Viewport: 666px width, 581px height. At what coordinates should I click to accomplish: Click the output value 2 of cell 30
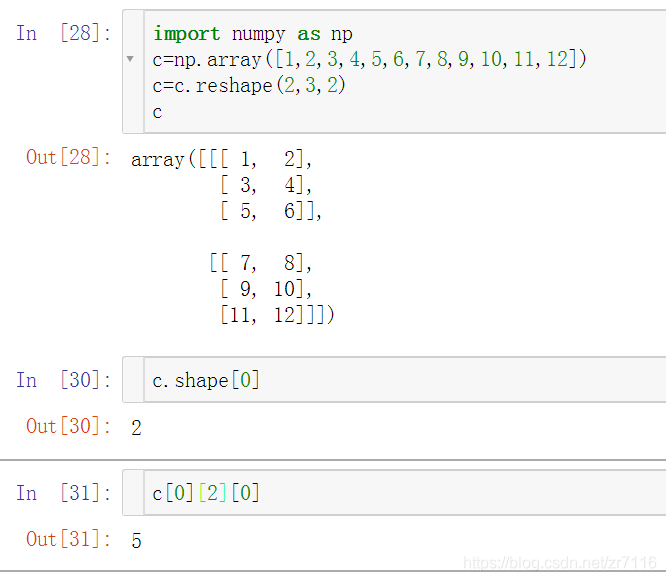pyautogui.click(x=136, y=428)
